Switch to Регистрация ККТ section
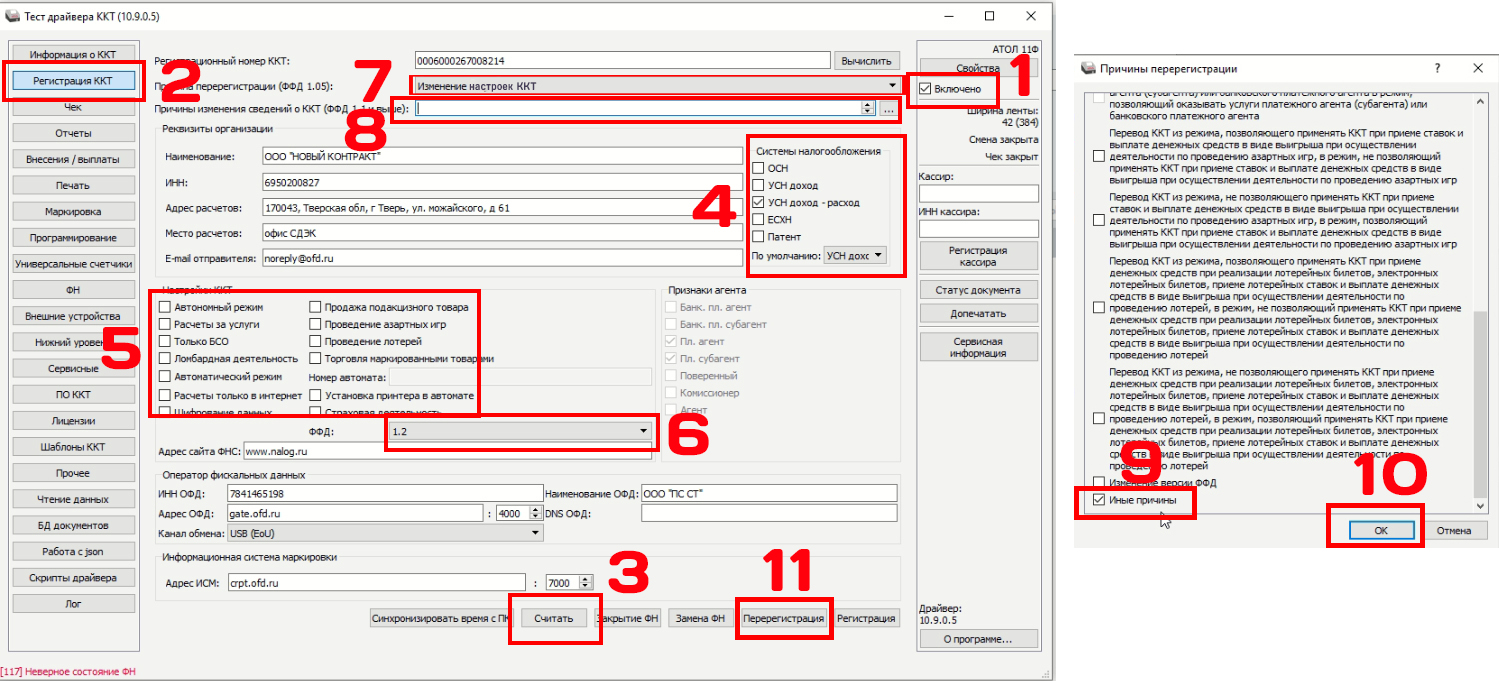The height and width of the screenshot is (681, 1499). point(73,80)
